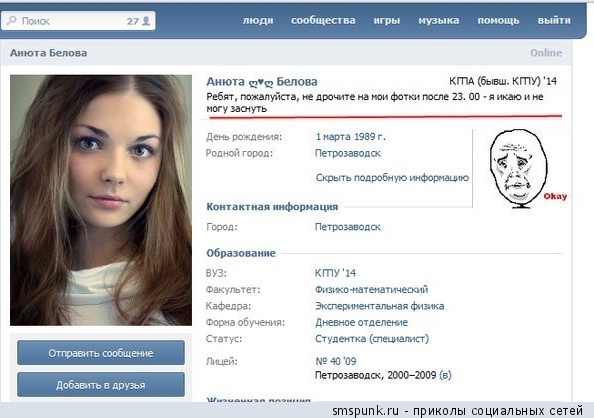This screenshot has height=418, width=594.
Task: Log out using выйти
Action: click(554, 20)
